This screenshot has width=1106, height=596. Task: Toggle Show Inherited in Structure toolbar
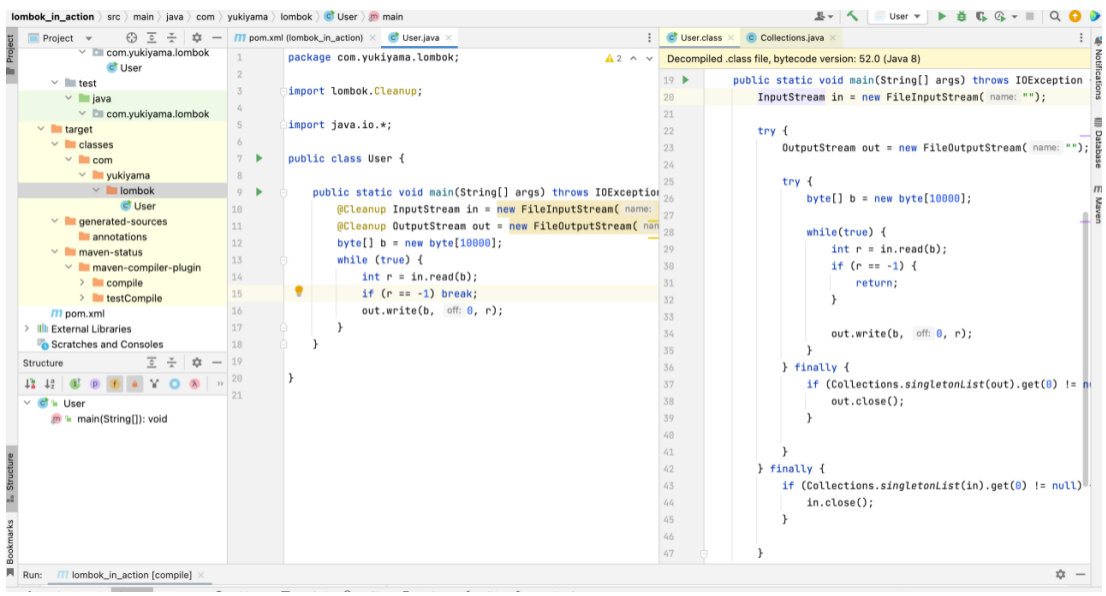pyautogui.click(x=75, y=384)
